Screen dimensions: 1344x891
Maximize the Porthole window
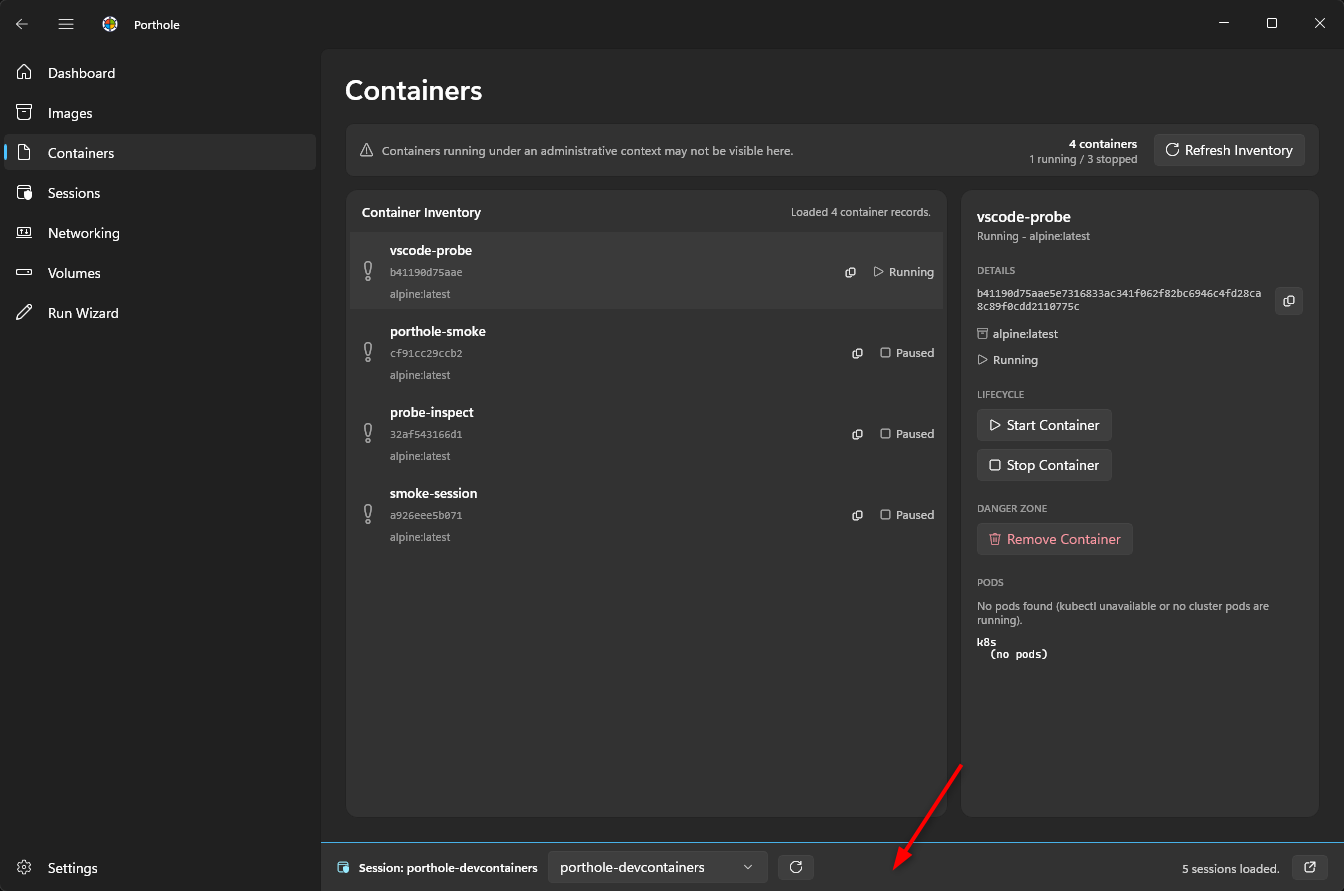click(1272, 23)
